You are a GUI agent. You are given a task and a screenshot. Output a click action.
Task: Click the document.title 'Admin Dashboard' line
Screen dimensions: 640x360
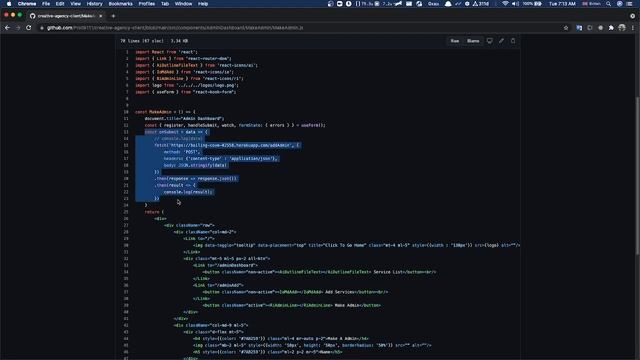(x=184, y=118)
